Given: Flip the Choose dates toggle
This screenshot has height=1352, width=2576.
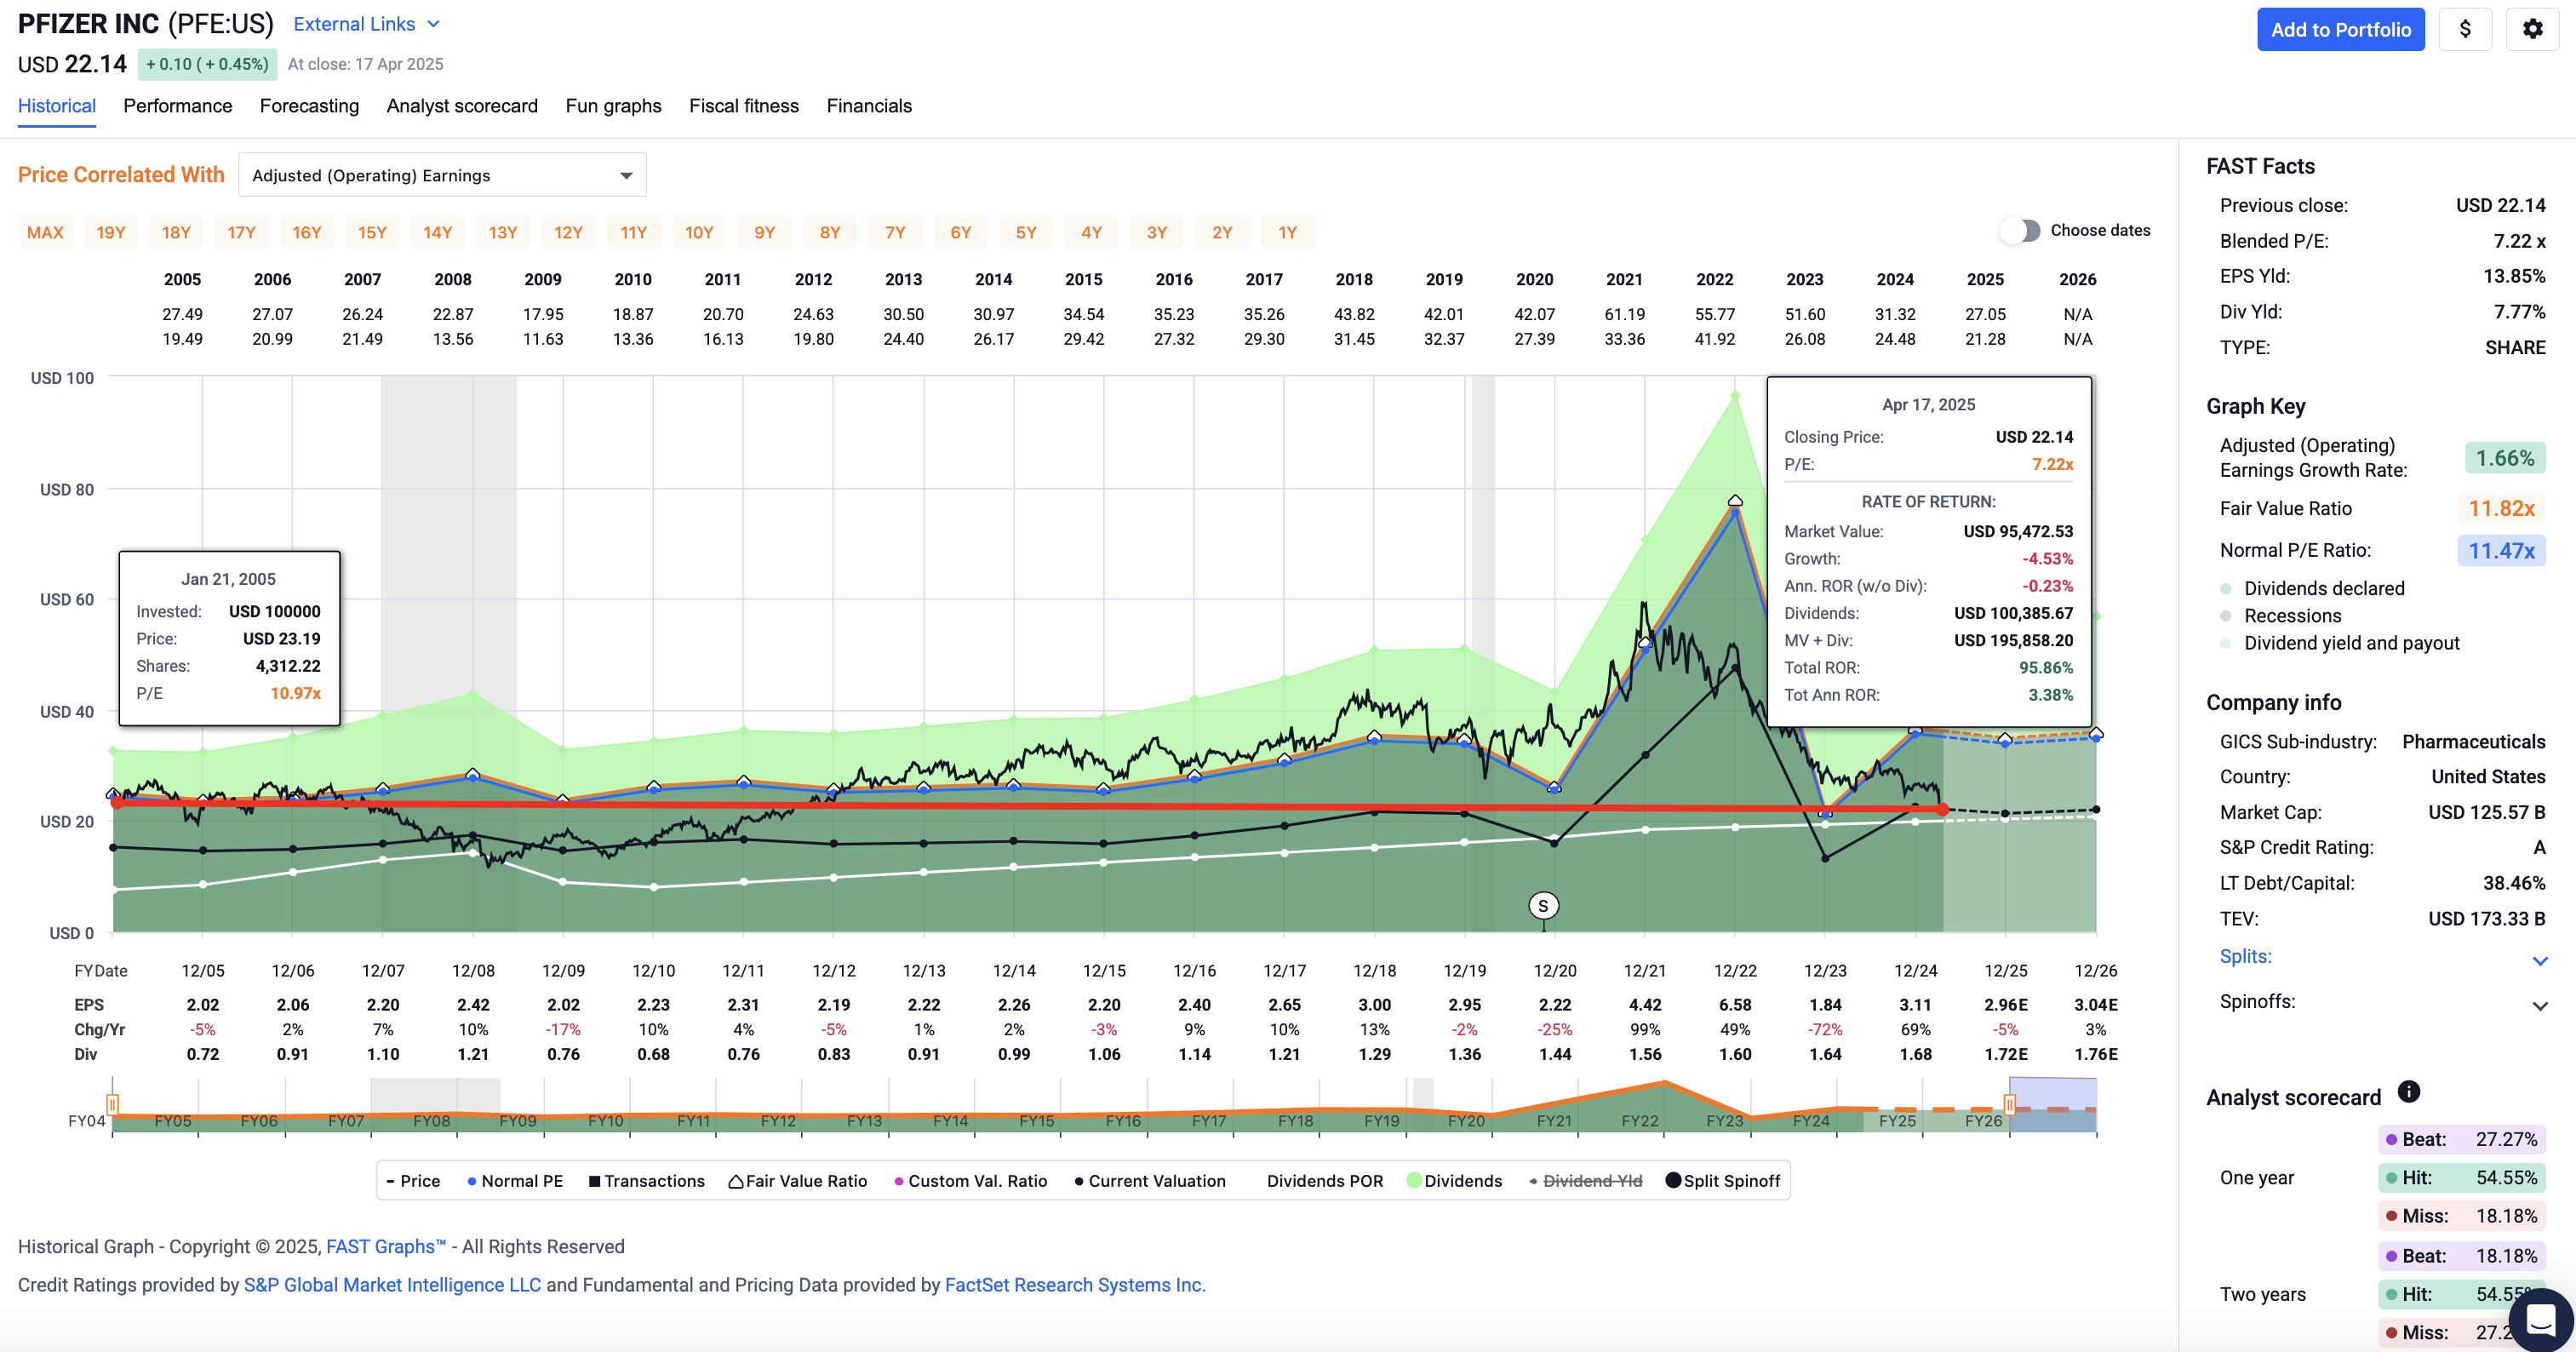Looking at the screenshot, I should point(2019,230).
